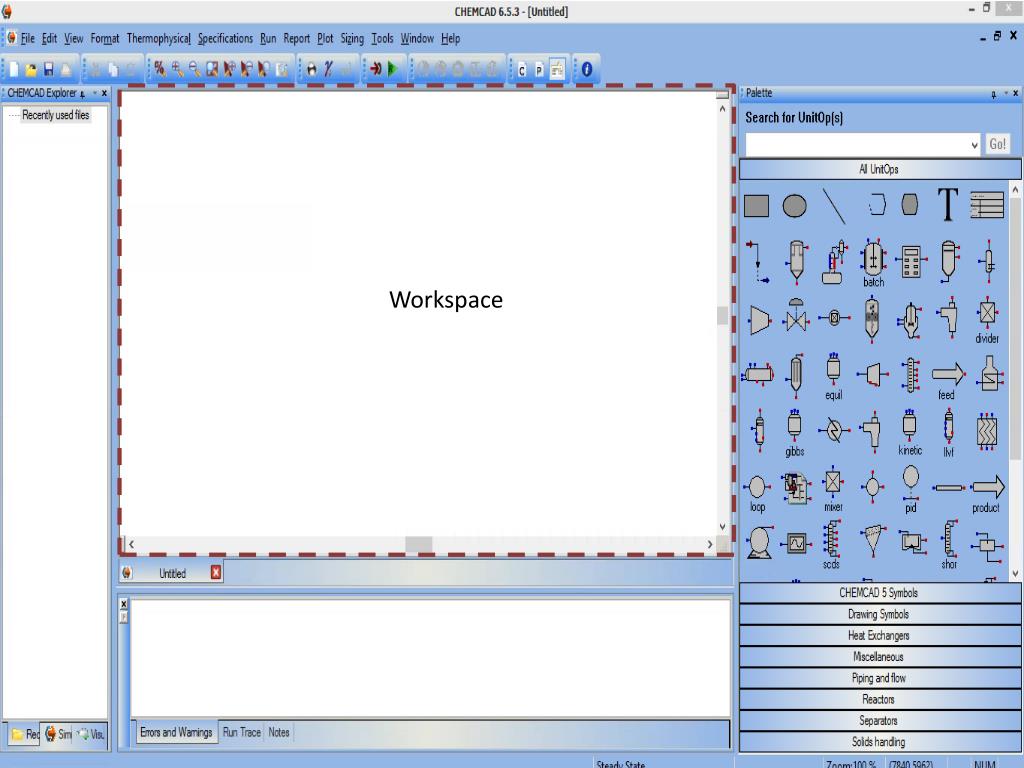Viewport: 1024px width, 768px height.
Task: Select the Ellipse drawing tool in palette
Action: [x=794, y=206]
